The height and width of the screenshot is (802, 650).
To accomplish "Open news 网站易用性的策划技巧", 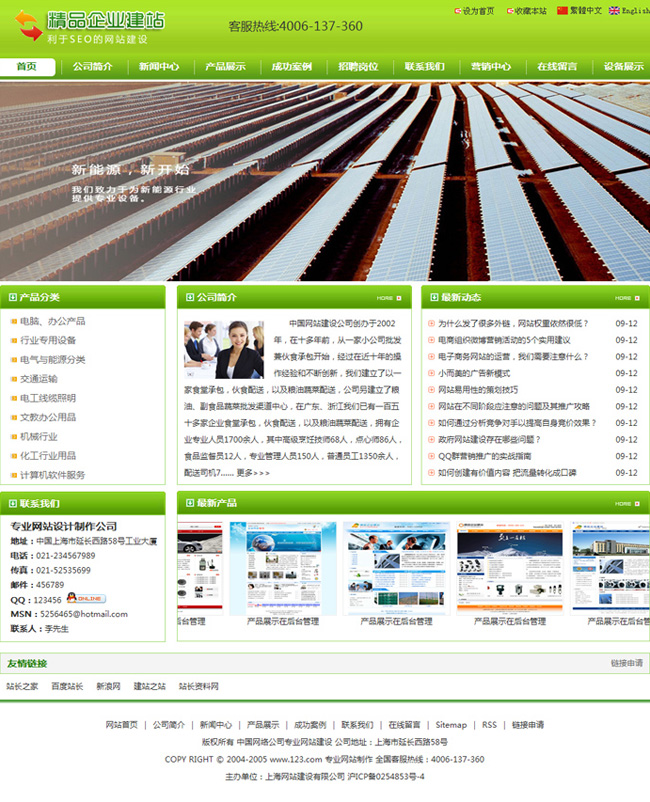I will tap(478, 390).
